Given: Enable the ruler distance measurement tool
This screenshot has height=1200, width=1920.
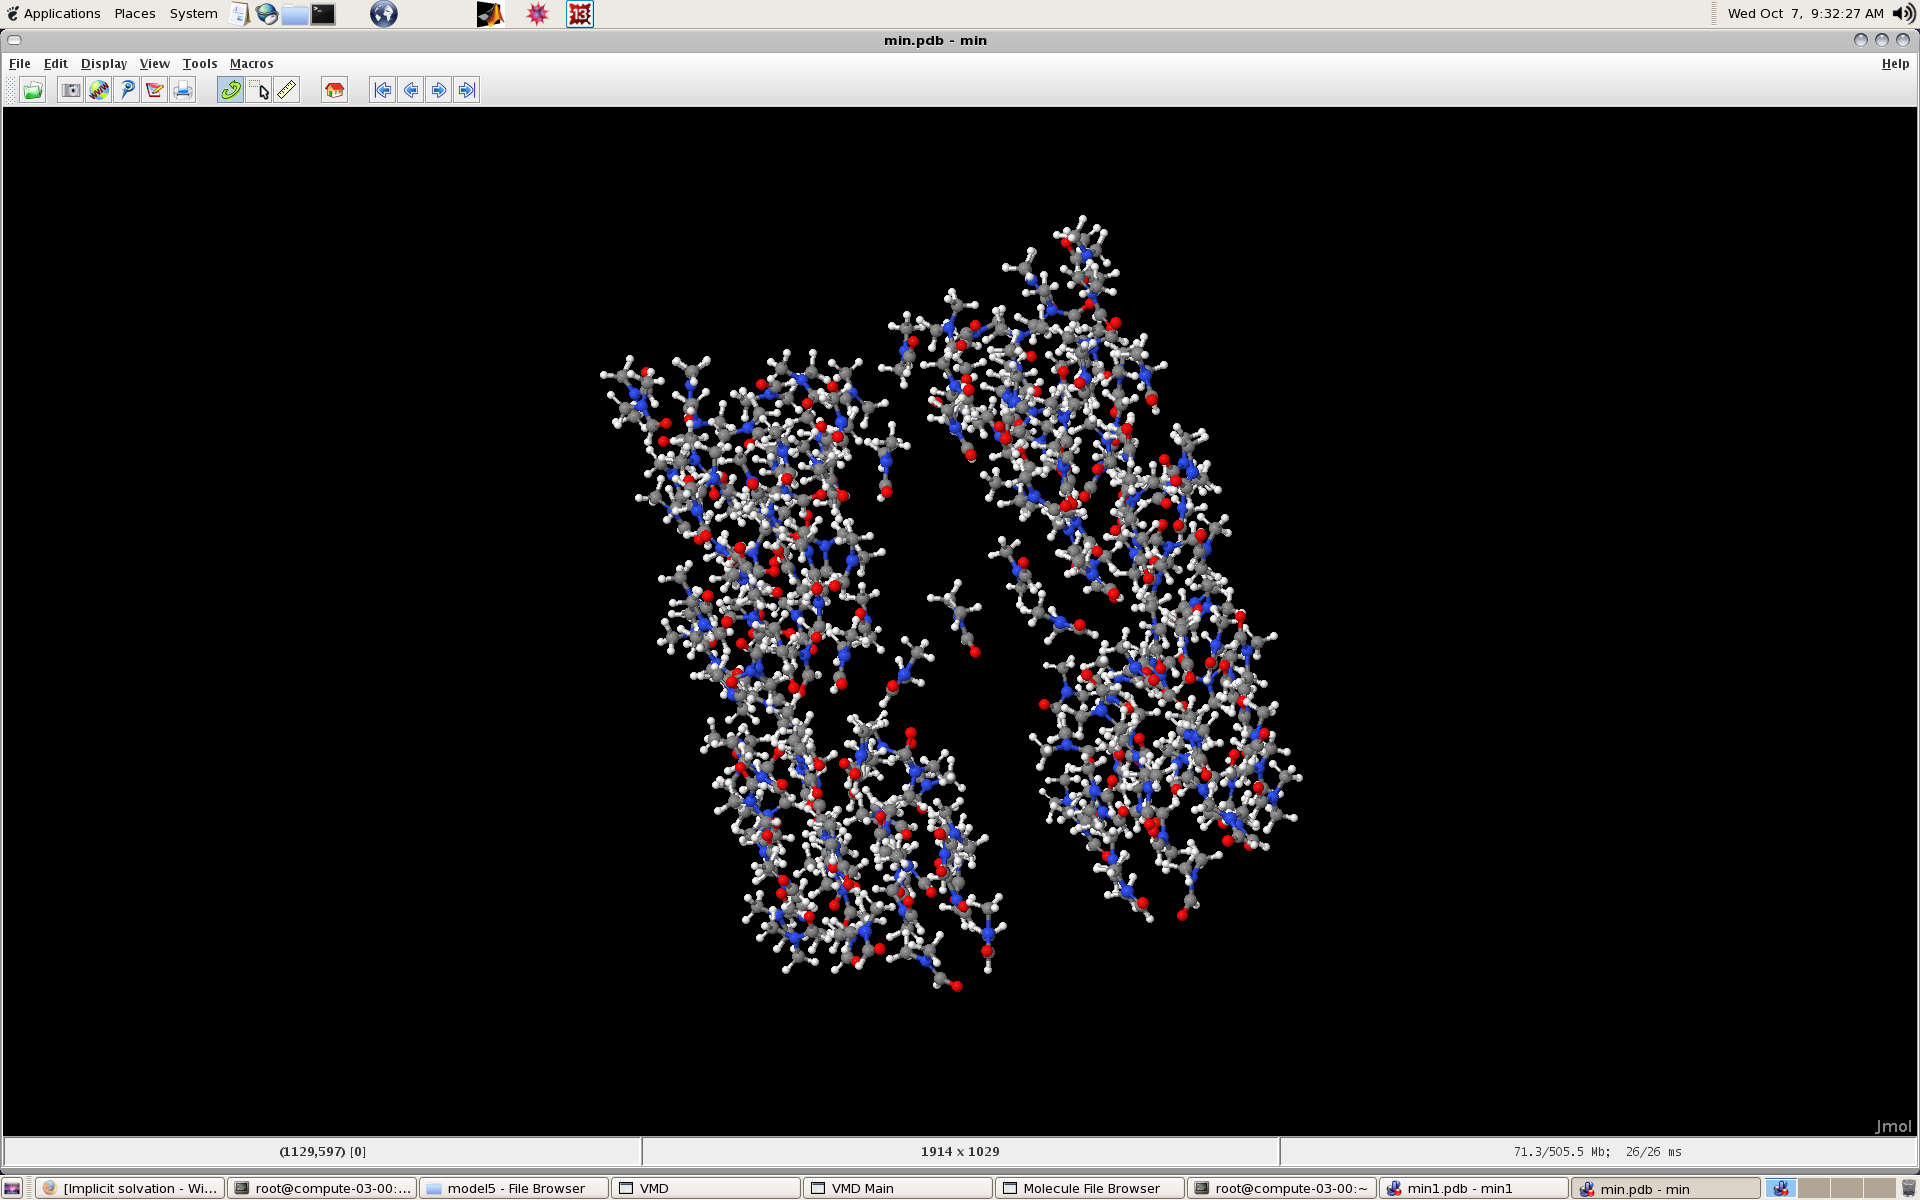Looking at the screenshot, I should pyautogui.click(x=287, y=90).
